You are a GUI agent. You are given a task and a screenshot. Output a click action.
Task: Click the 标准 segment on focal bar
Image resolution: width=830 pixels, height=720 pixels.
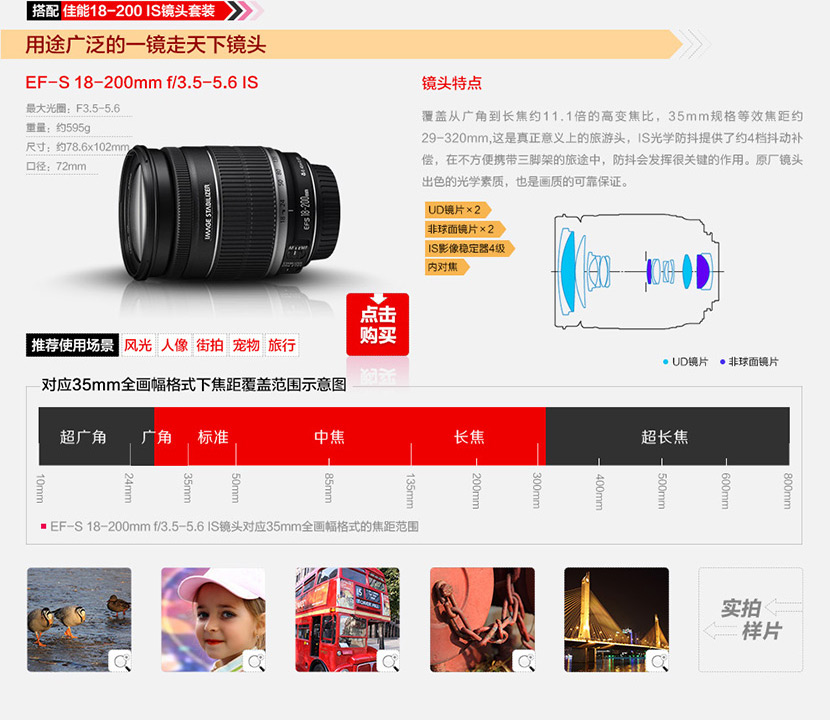213,437
